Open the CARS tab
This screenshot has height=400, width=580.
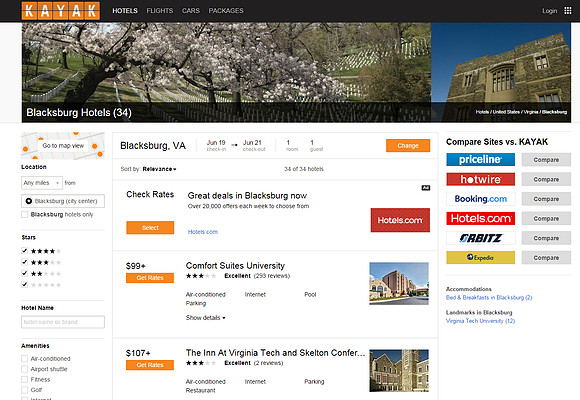(191, 11)
